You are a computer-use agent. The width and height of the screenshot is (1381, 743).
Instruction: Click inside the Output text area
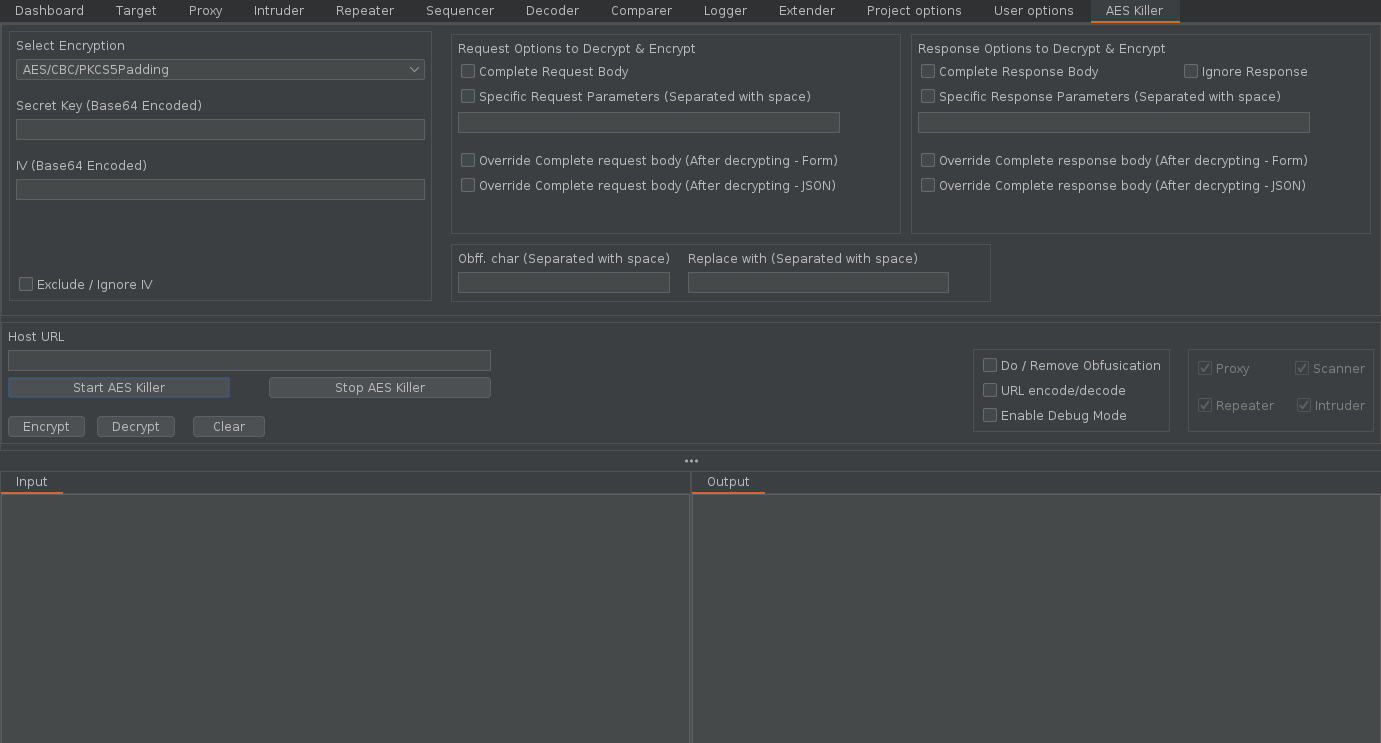(x=1036, y=619)
